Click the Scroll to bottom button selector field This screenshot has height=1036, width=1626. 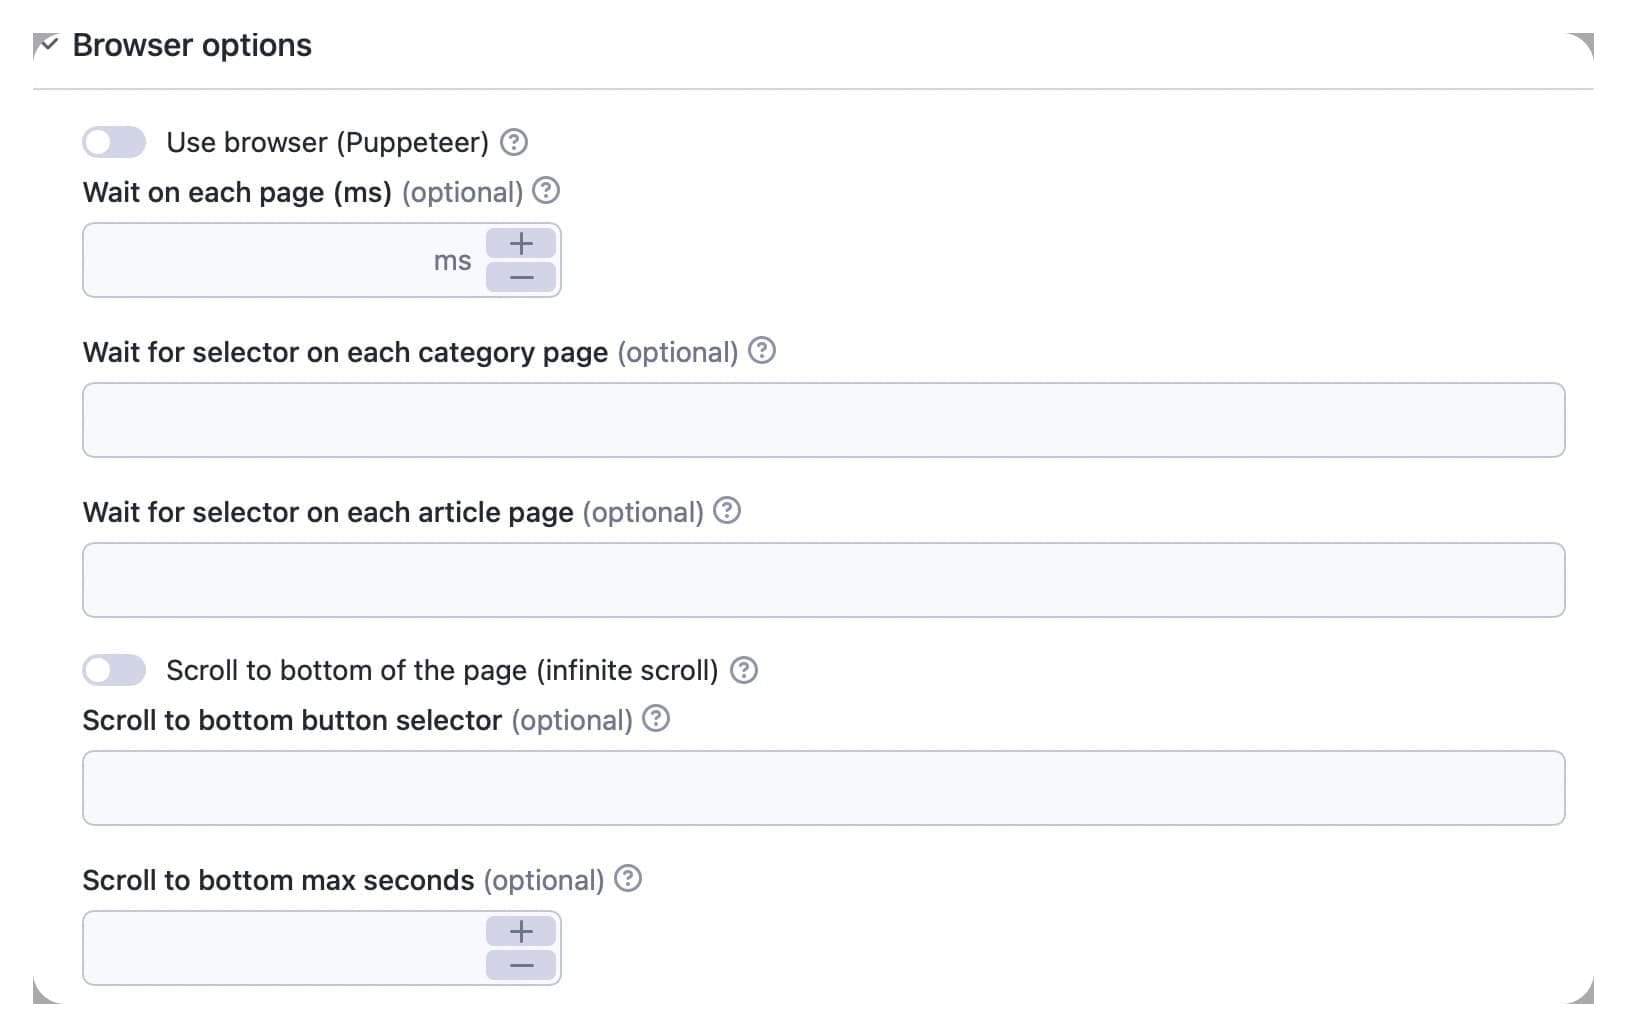tap(800, 788)
